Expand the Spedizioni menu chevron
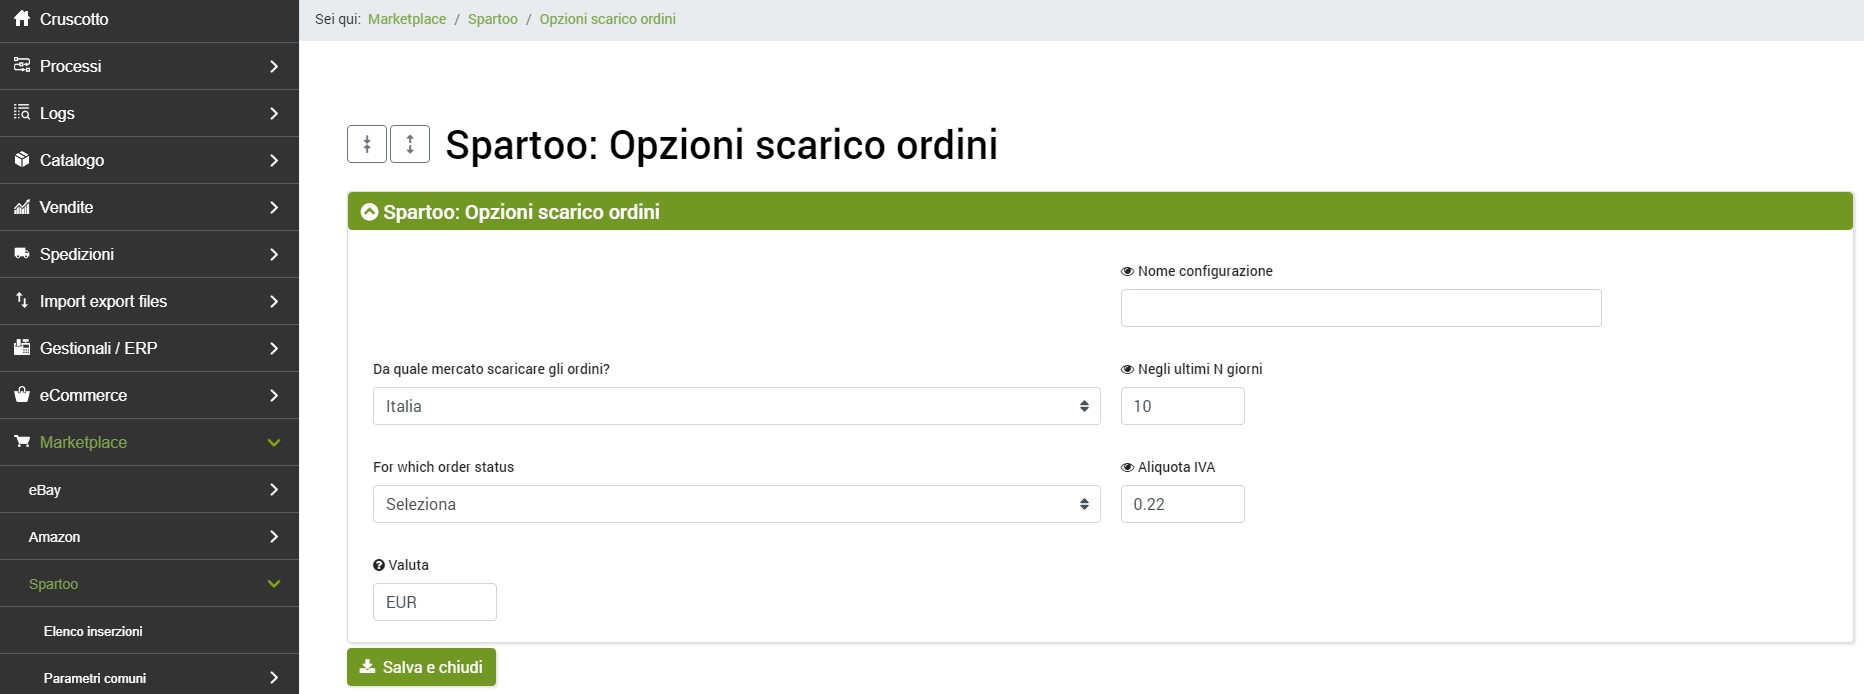This screenshot has height=694, width=1864. coord(274,254)
